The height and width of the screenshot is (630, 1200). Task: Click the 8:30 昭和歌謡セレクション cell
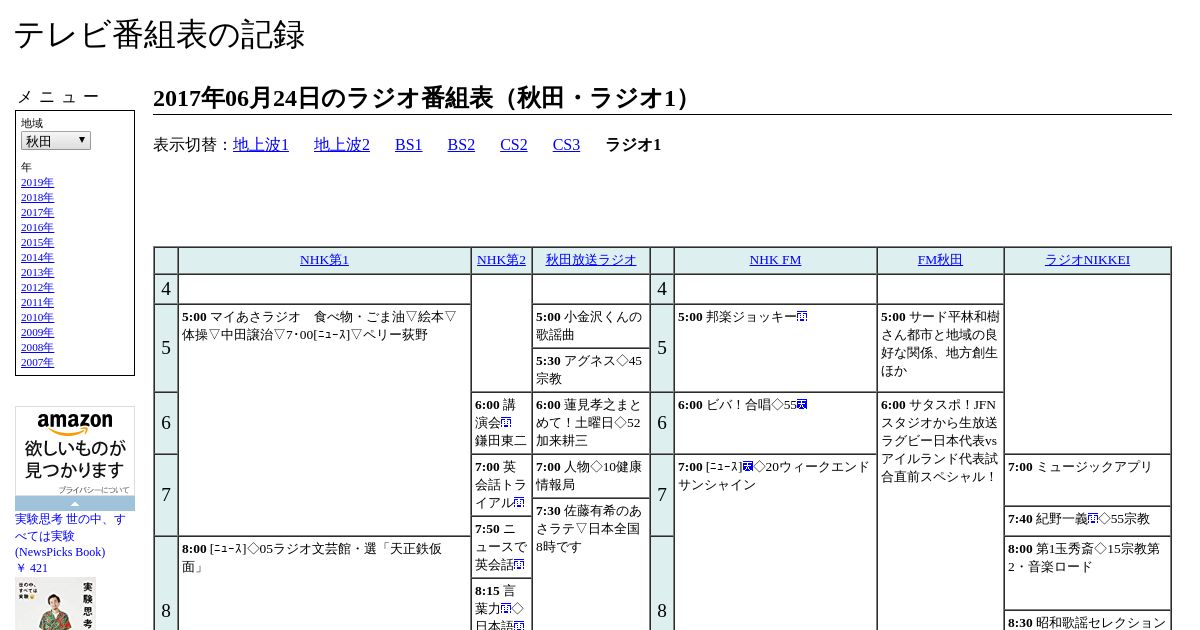click(x=1087, y=621)
